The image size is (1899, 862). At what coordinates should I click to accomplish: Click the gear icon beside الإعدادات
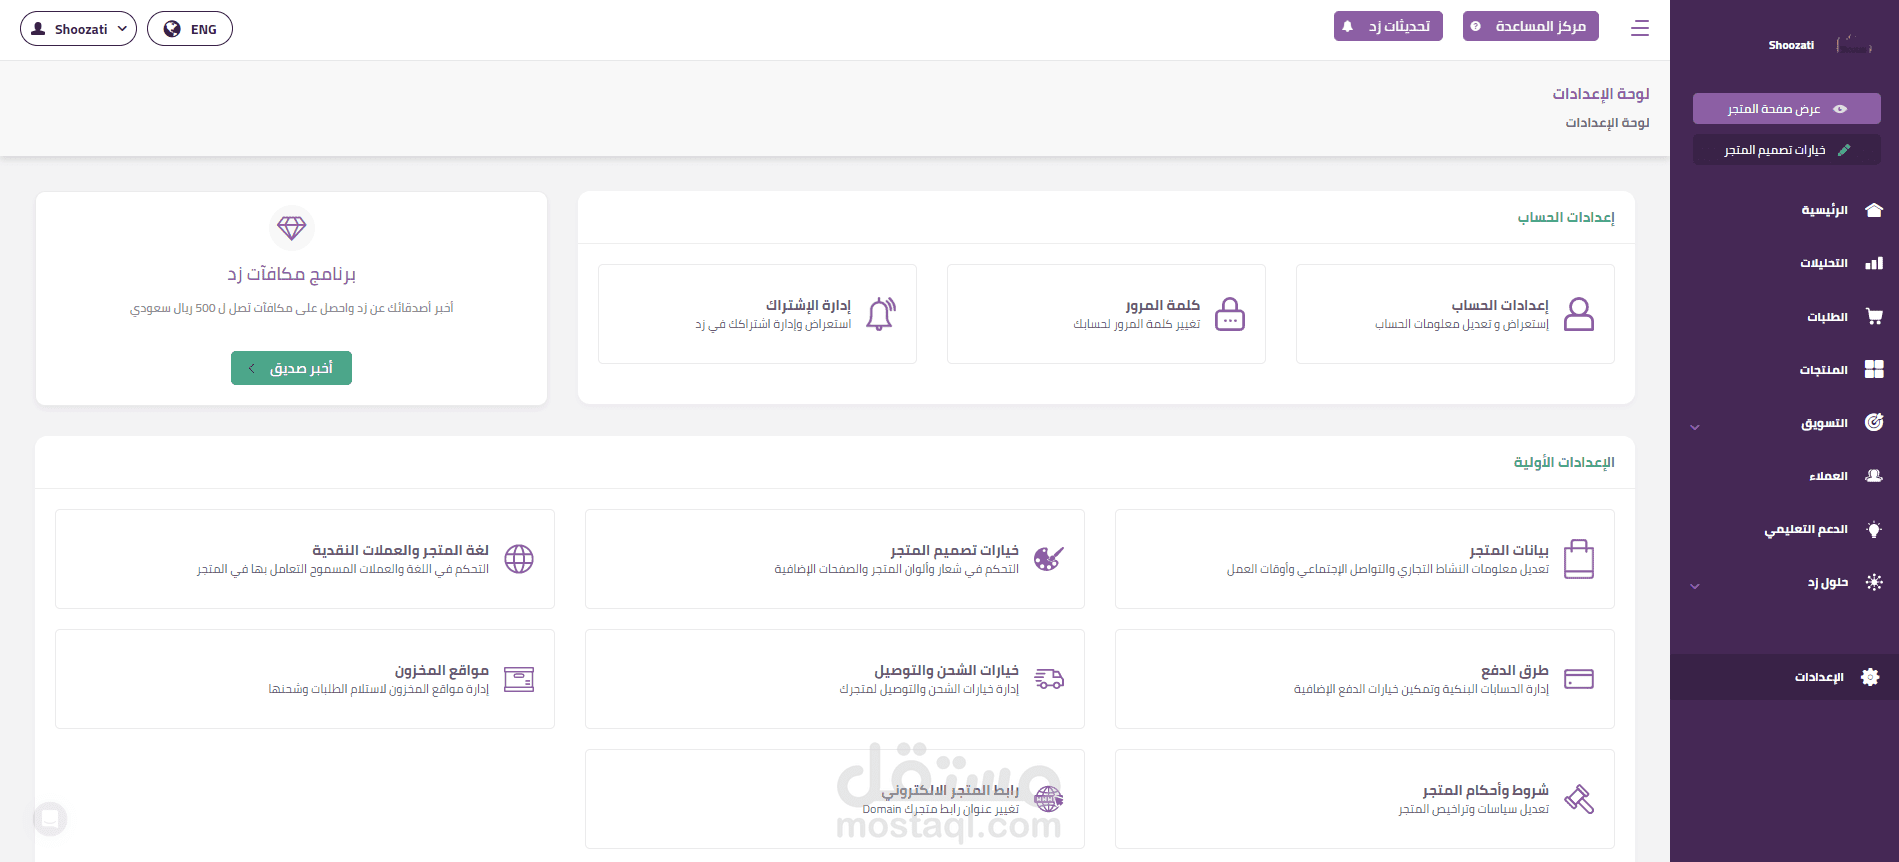click(x=1870, y=677)
